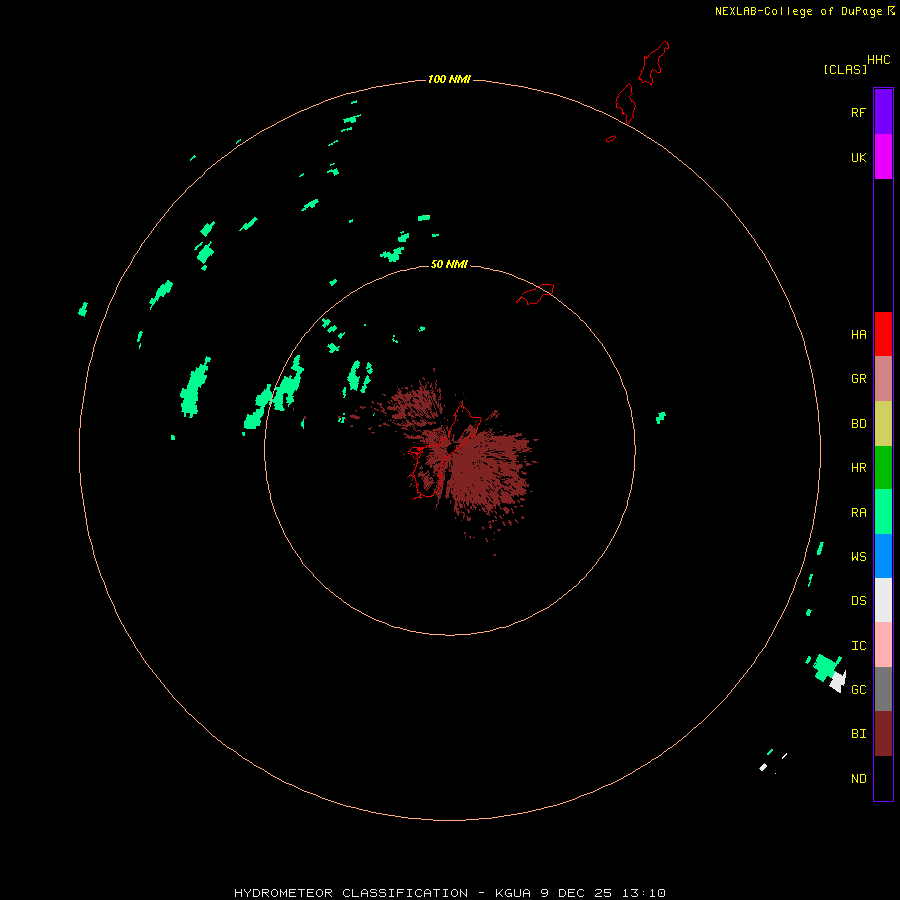The width and height of the screenshot is (900, 900).
Task: Click the 'DS' legend label
Action: (859, 601)
